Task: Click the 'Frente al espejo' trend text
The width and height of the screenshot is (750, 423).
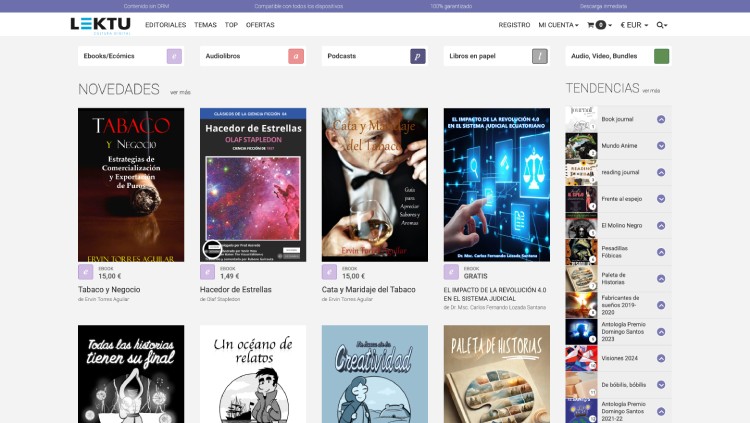Action: click(622, 199)
